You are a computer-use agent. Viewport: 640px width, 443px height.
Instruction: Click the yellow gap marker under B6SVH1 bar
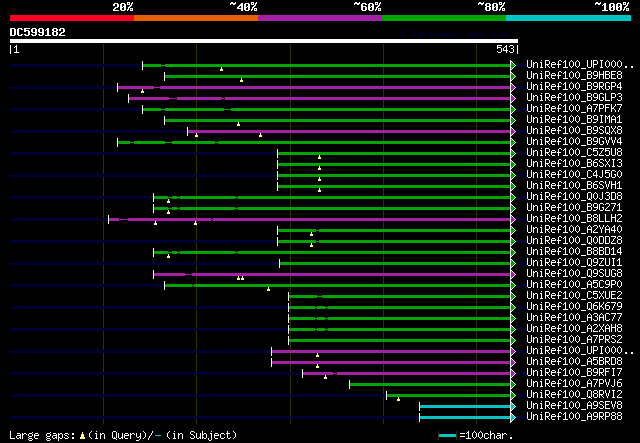[320, 190]
